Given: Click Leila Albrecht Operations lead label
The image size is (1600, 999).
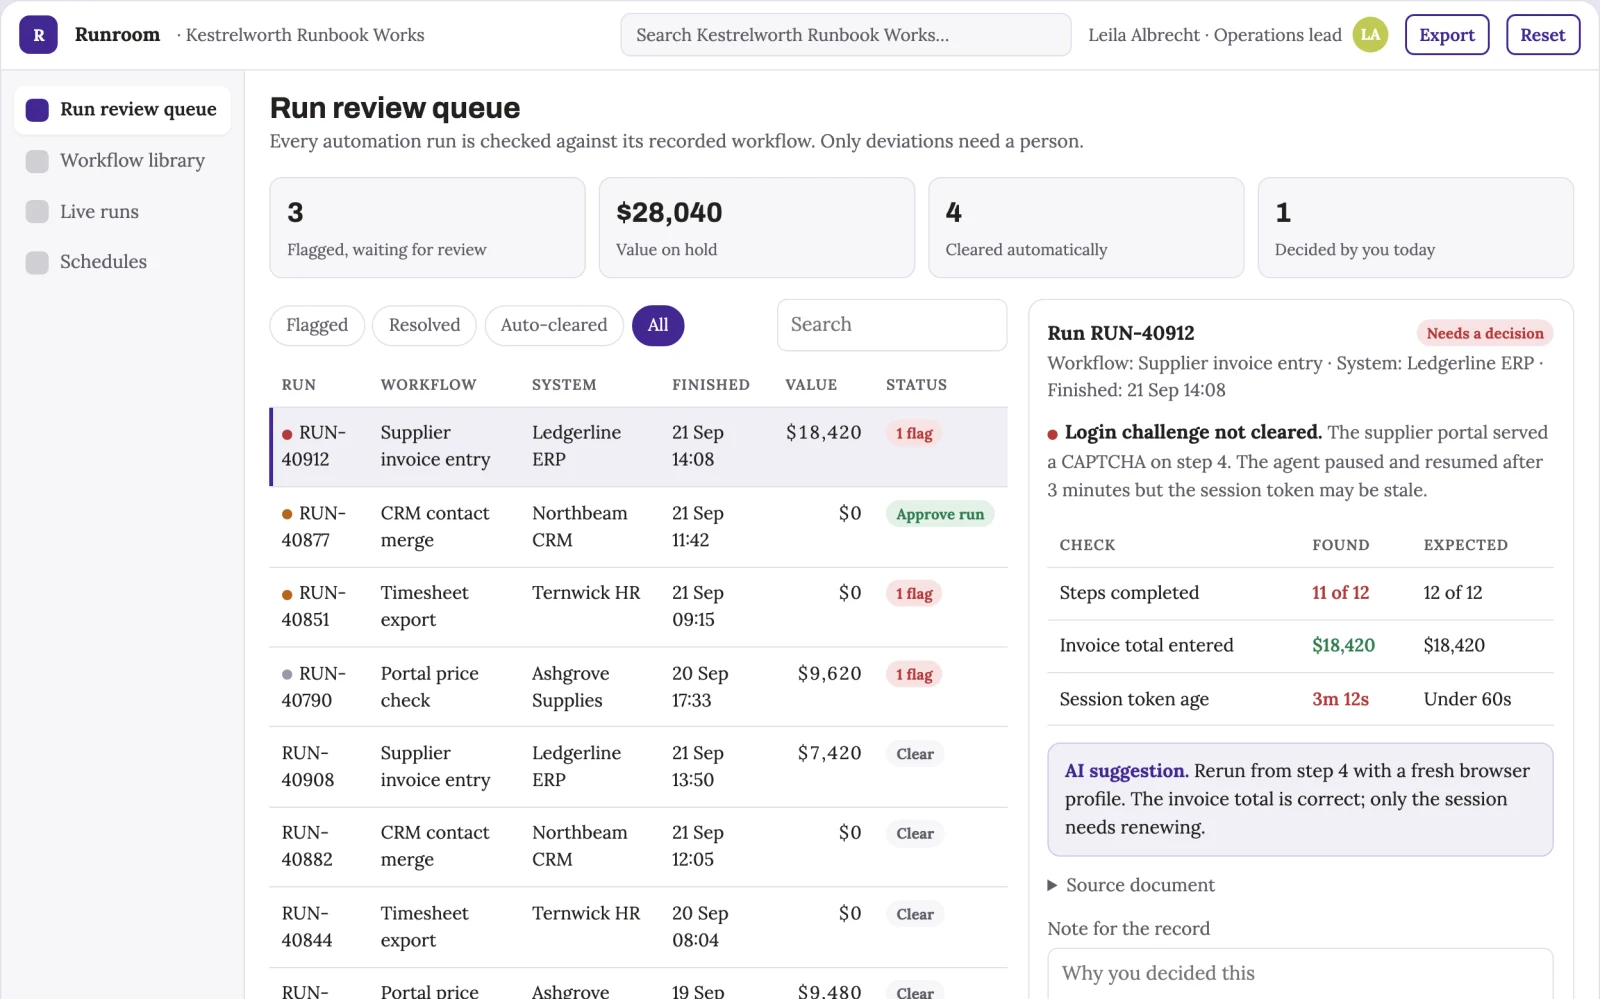Looking at the screenshot, I should [x=1215, y=35].
